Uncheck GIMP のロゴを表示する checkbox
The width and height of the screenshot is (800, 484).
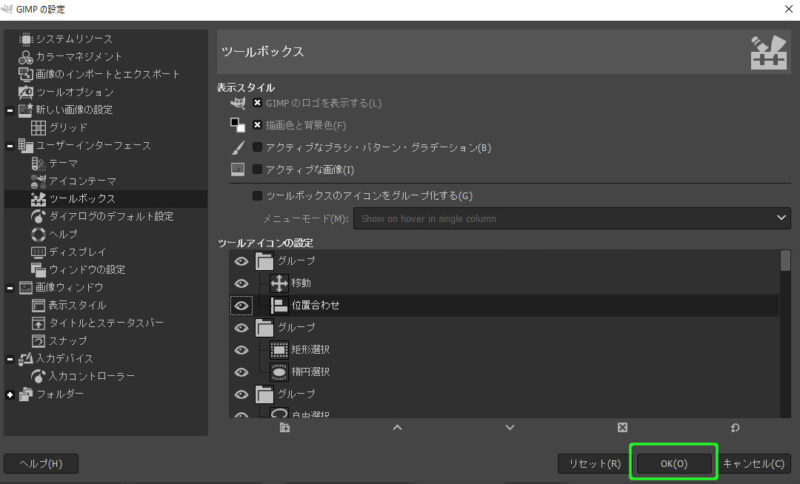pos(257,103)
